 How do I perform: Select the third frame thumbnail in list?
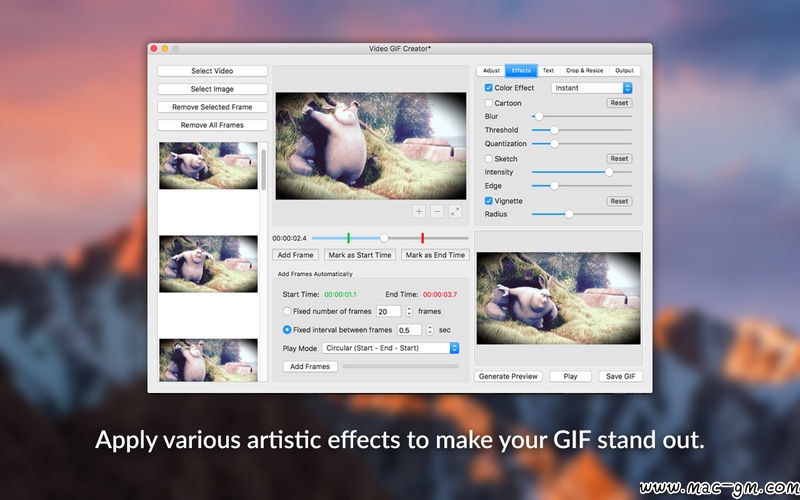tap(208, 360)
